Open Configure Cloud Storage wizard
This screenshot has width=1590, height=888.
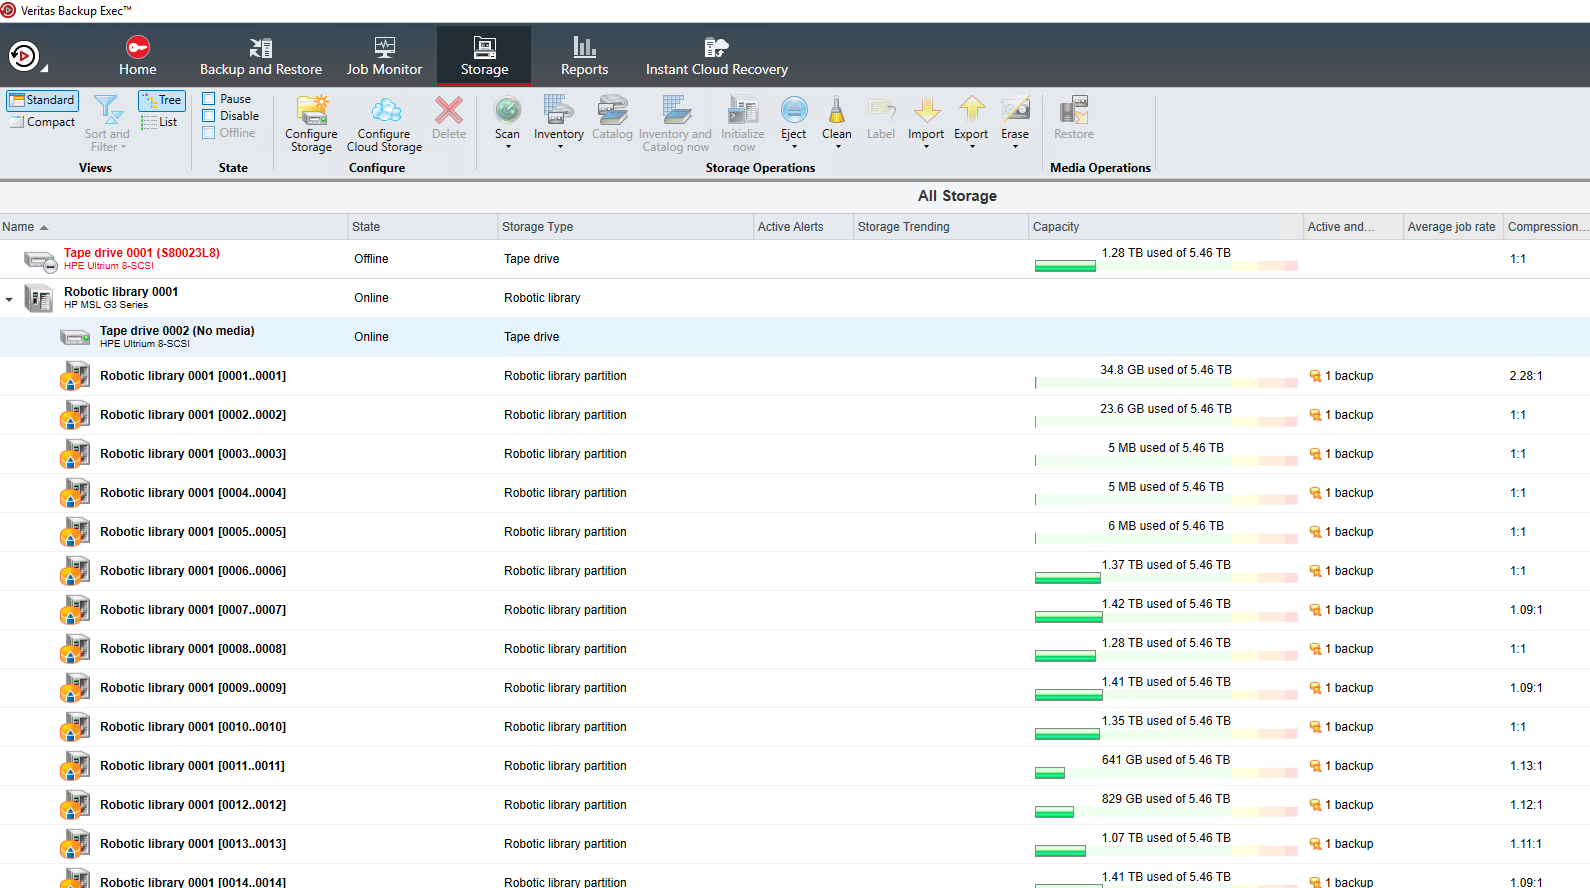pyautogui.click(x=385, y=111)
